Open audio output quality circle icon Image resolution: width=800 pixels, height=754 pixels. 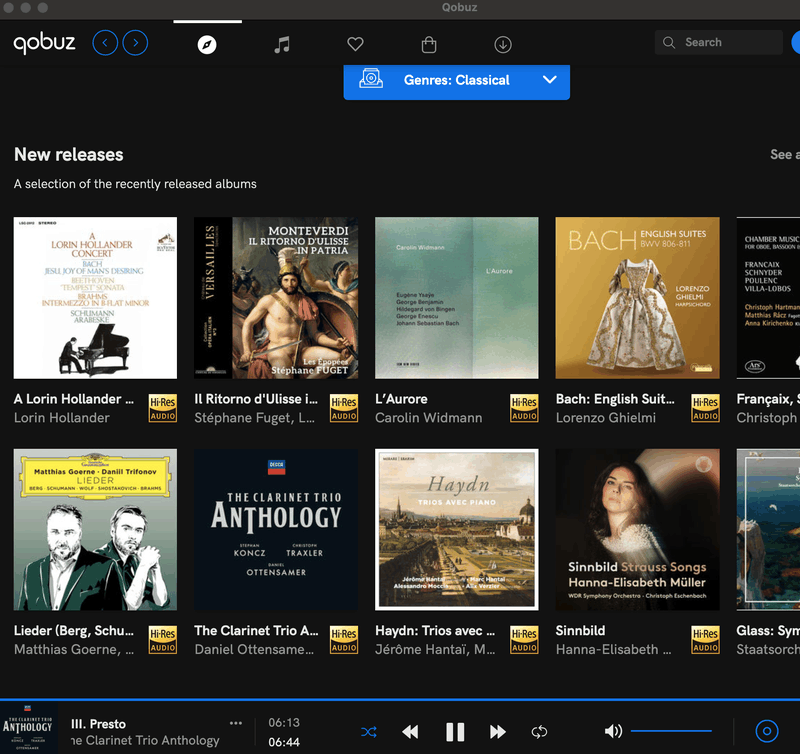coord(766,731)
